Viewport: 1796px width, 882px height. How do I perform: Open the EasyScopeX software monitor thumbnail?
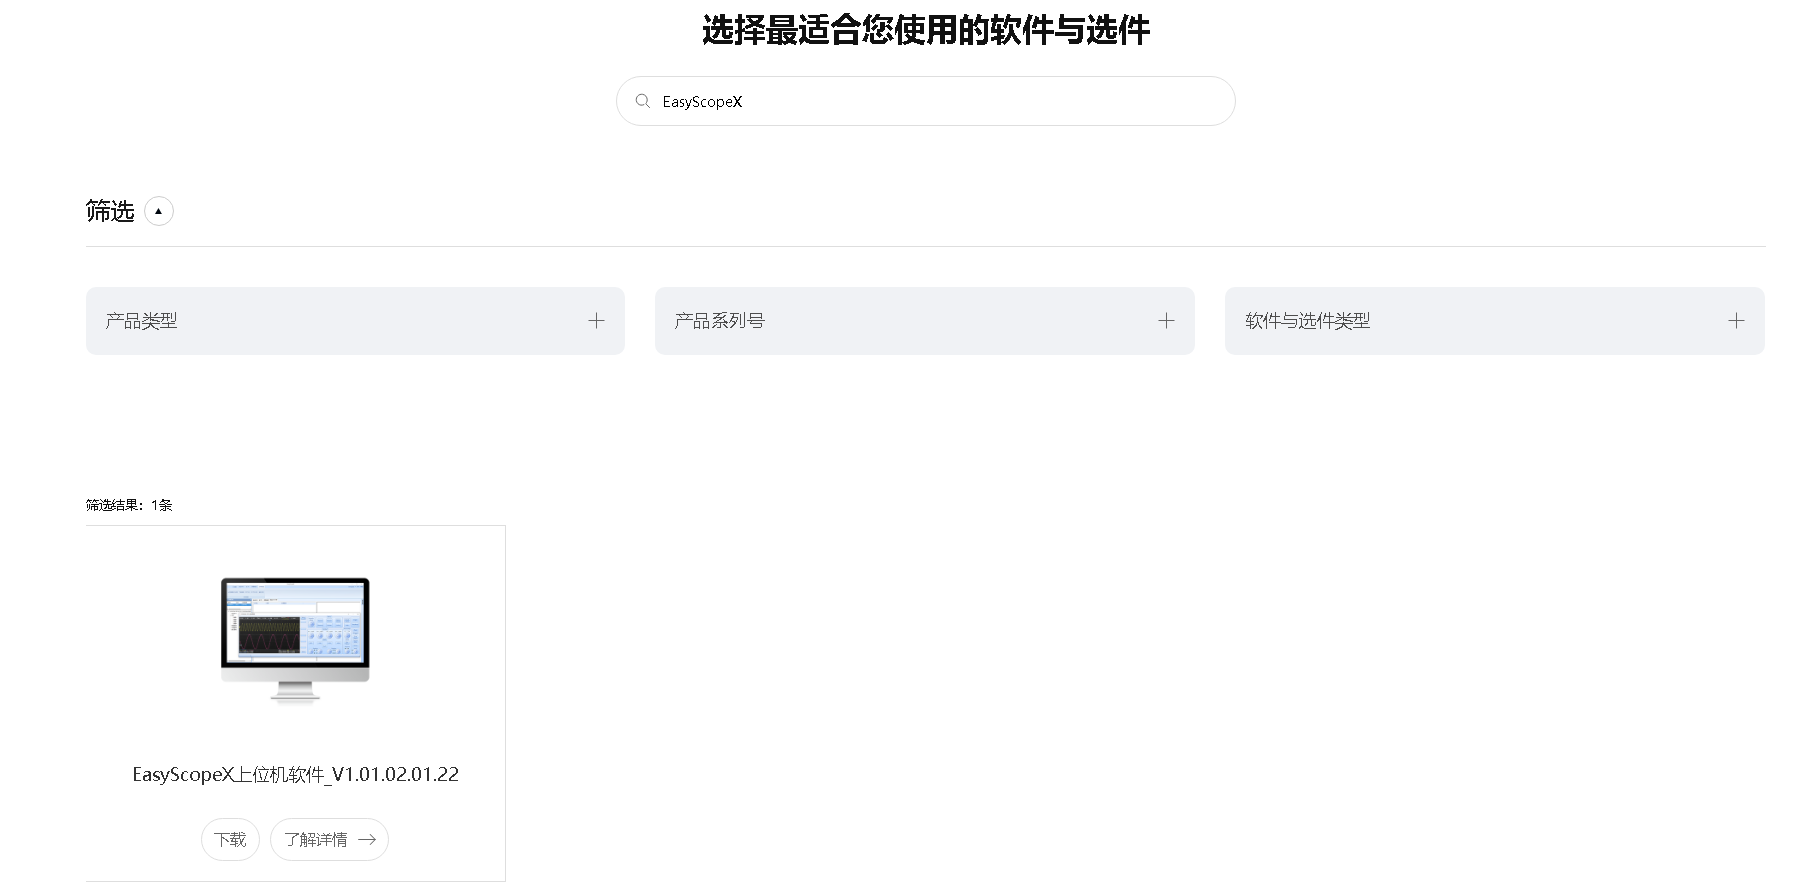click(295, 640)
